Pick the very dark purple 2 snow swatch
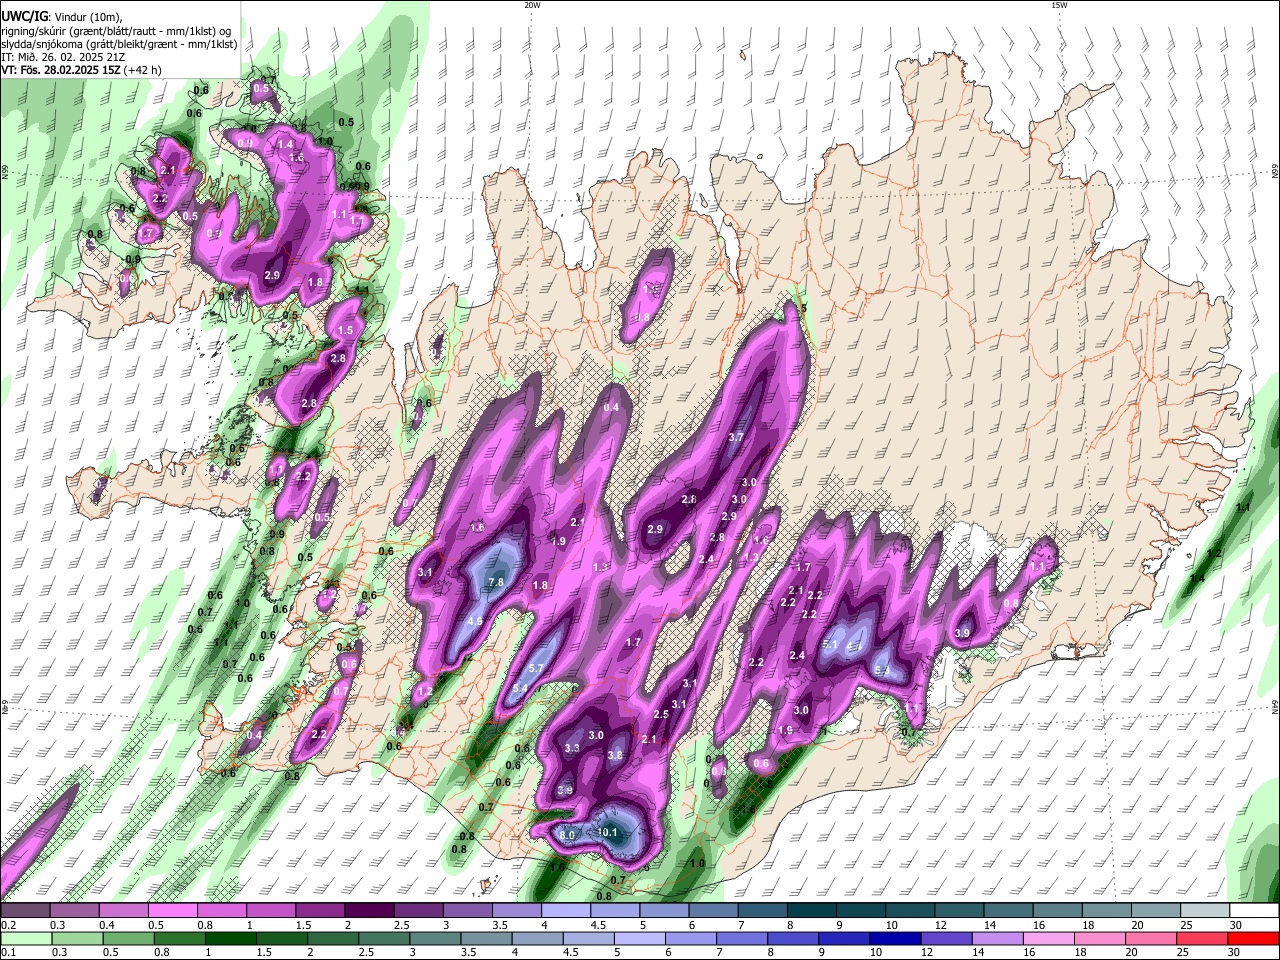The height and width of the screenshot is (960, 1280). 368,910
